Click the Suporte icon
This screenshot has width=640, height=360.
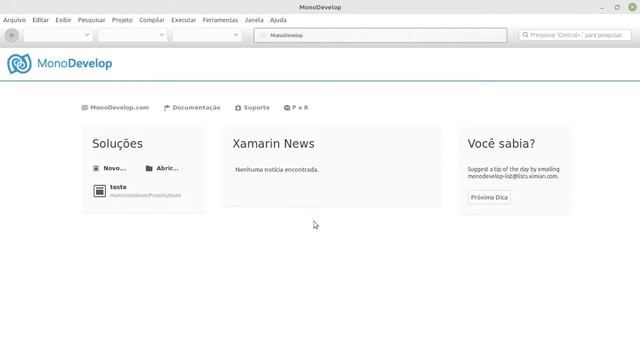[238, 108]
